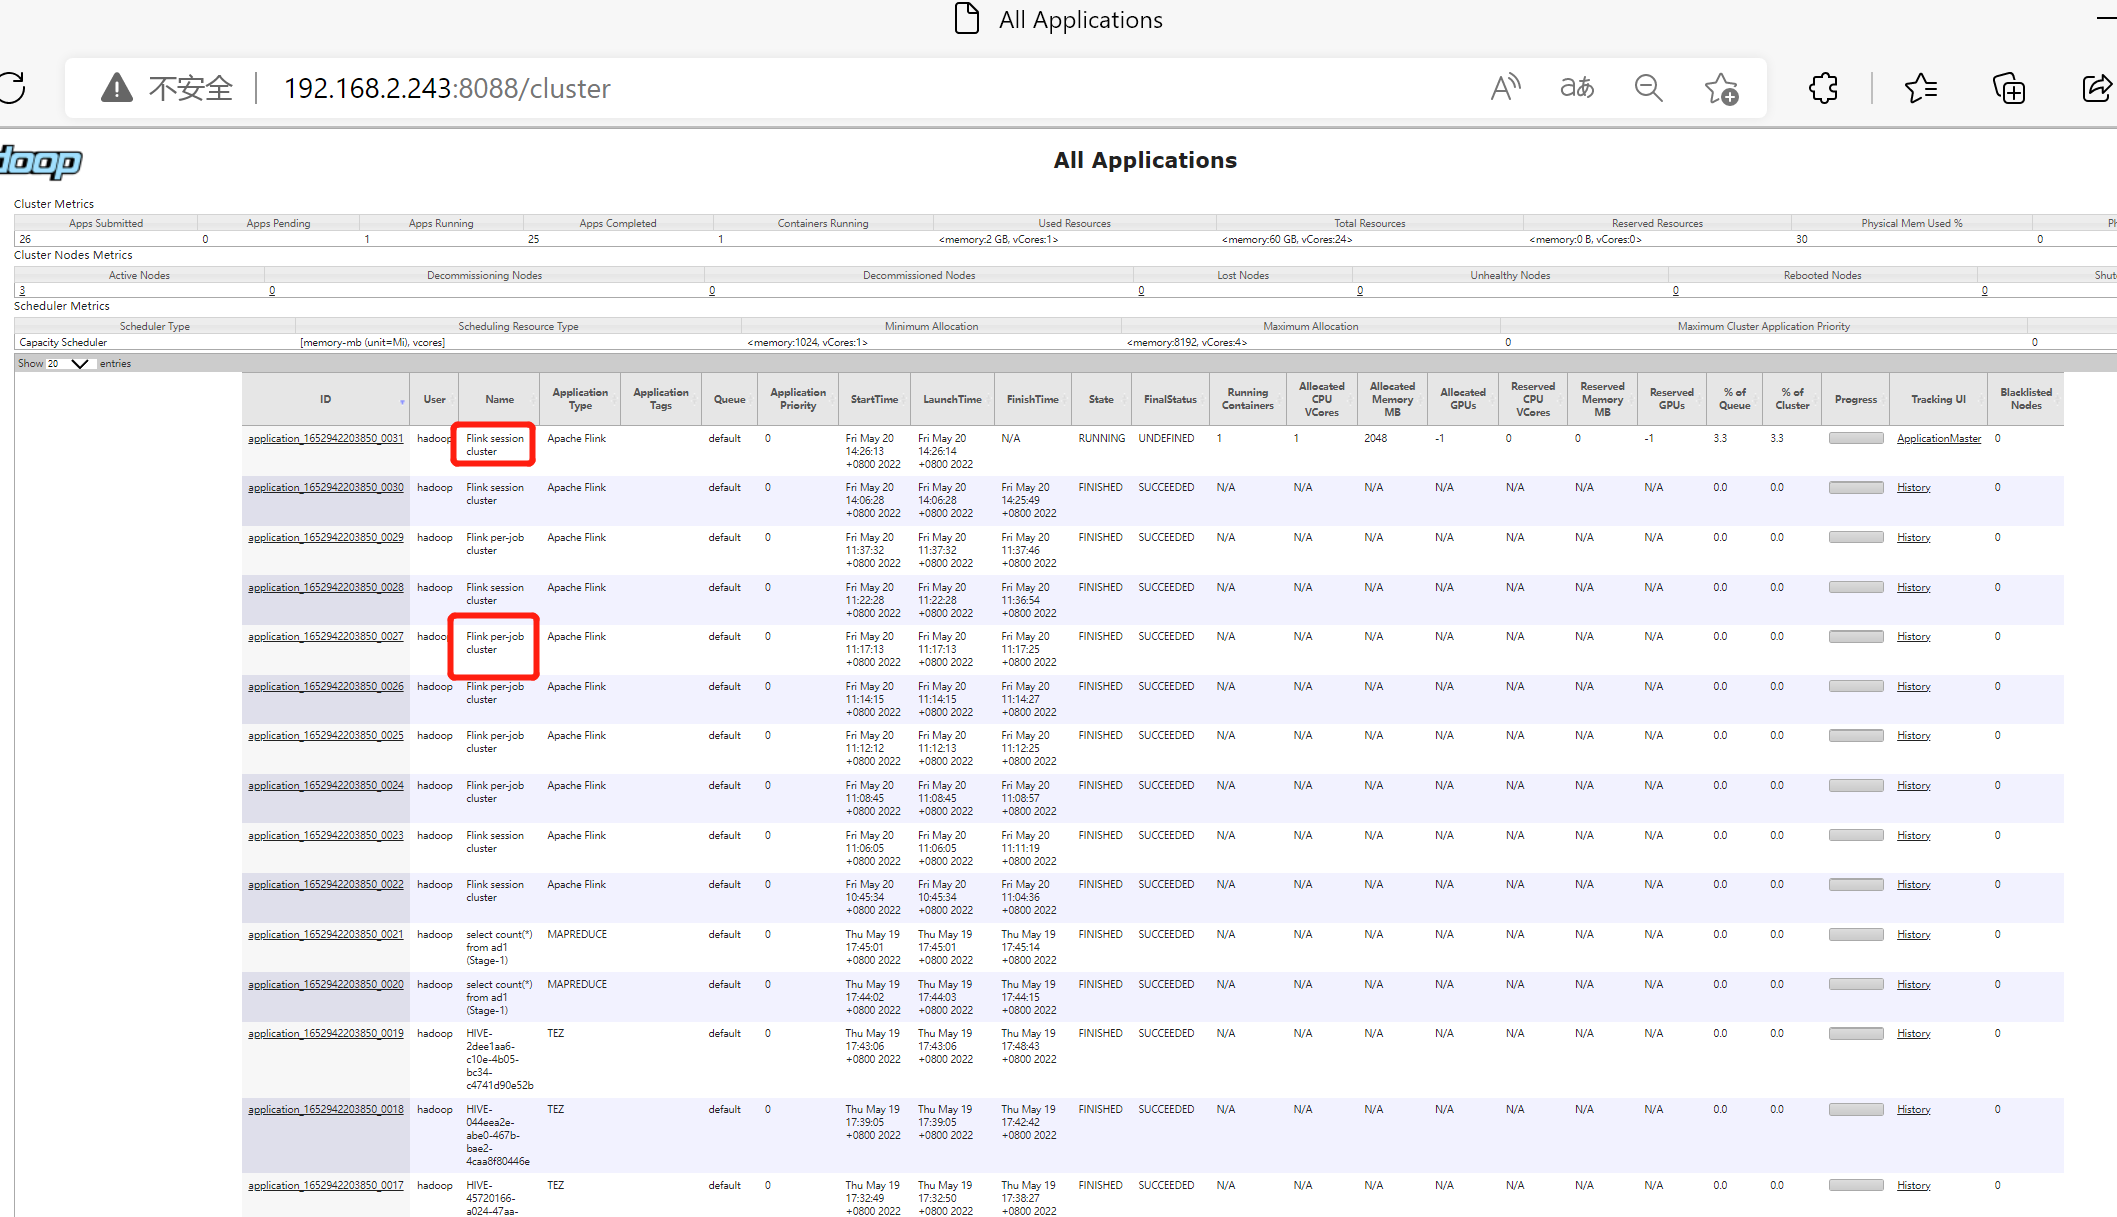
Task: Click the share page icon
Action: pos(2096,88)
